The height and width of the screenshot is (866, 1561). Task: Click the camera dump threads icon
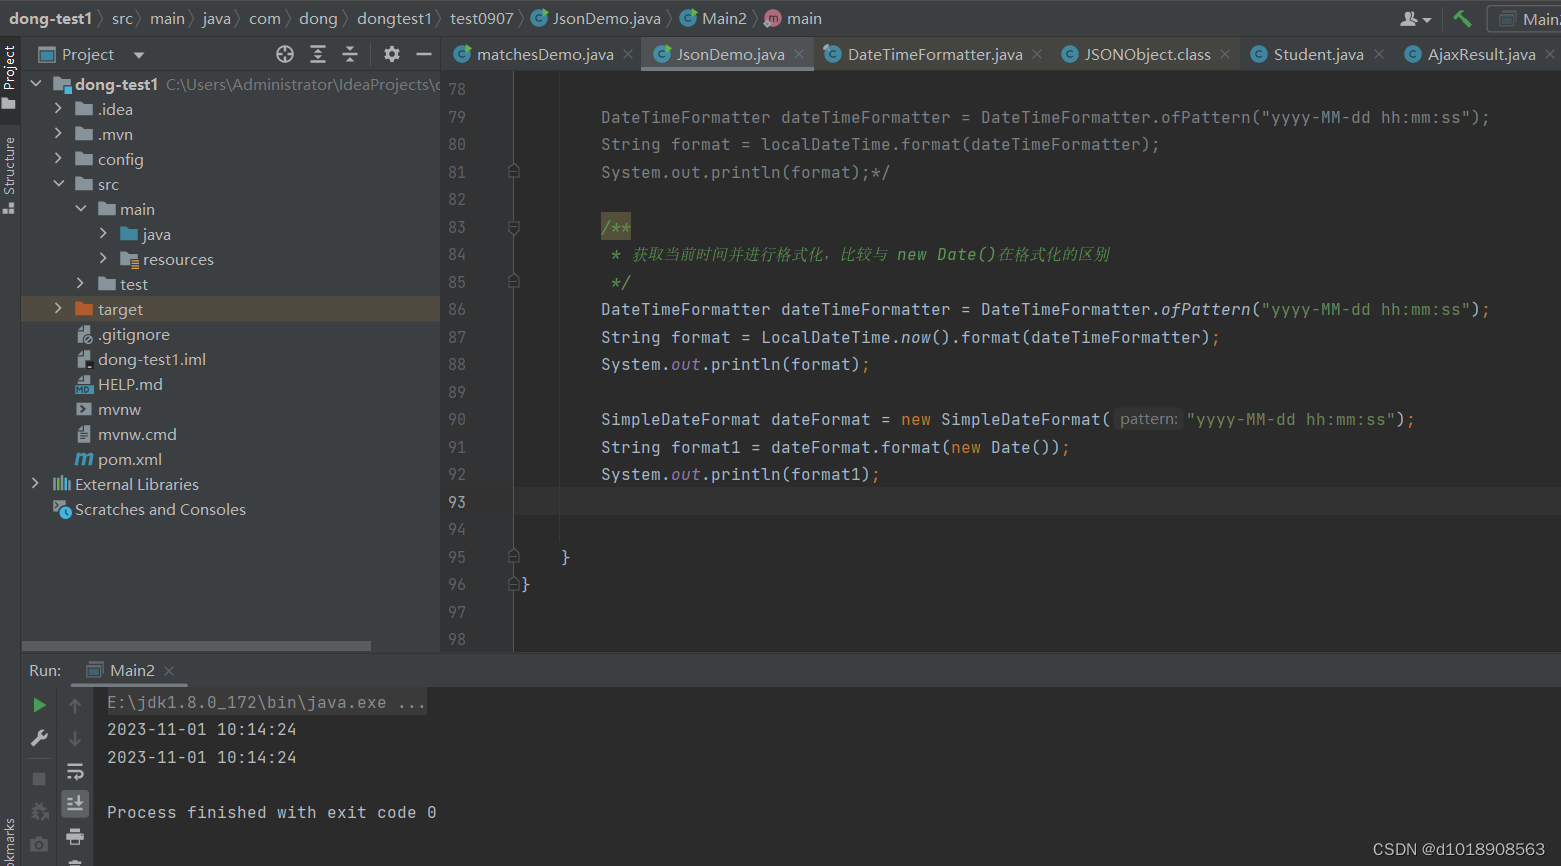pyautogui.click(x=39, y=845)
